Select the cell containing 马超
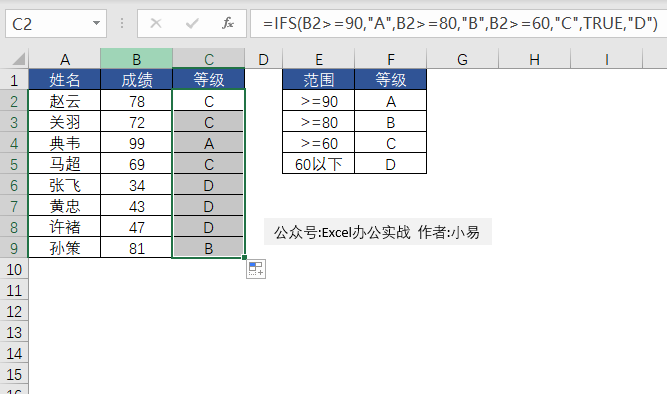The width and height of the screenshot is (667, 394). pos(65,164)
